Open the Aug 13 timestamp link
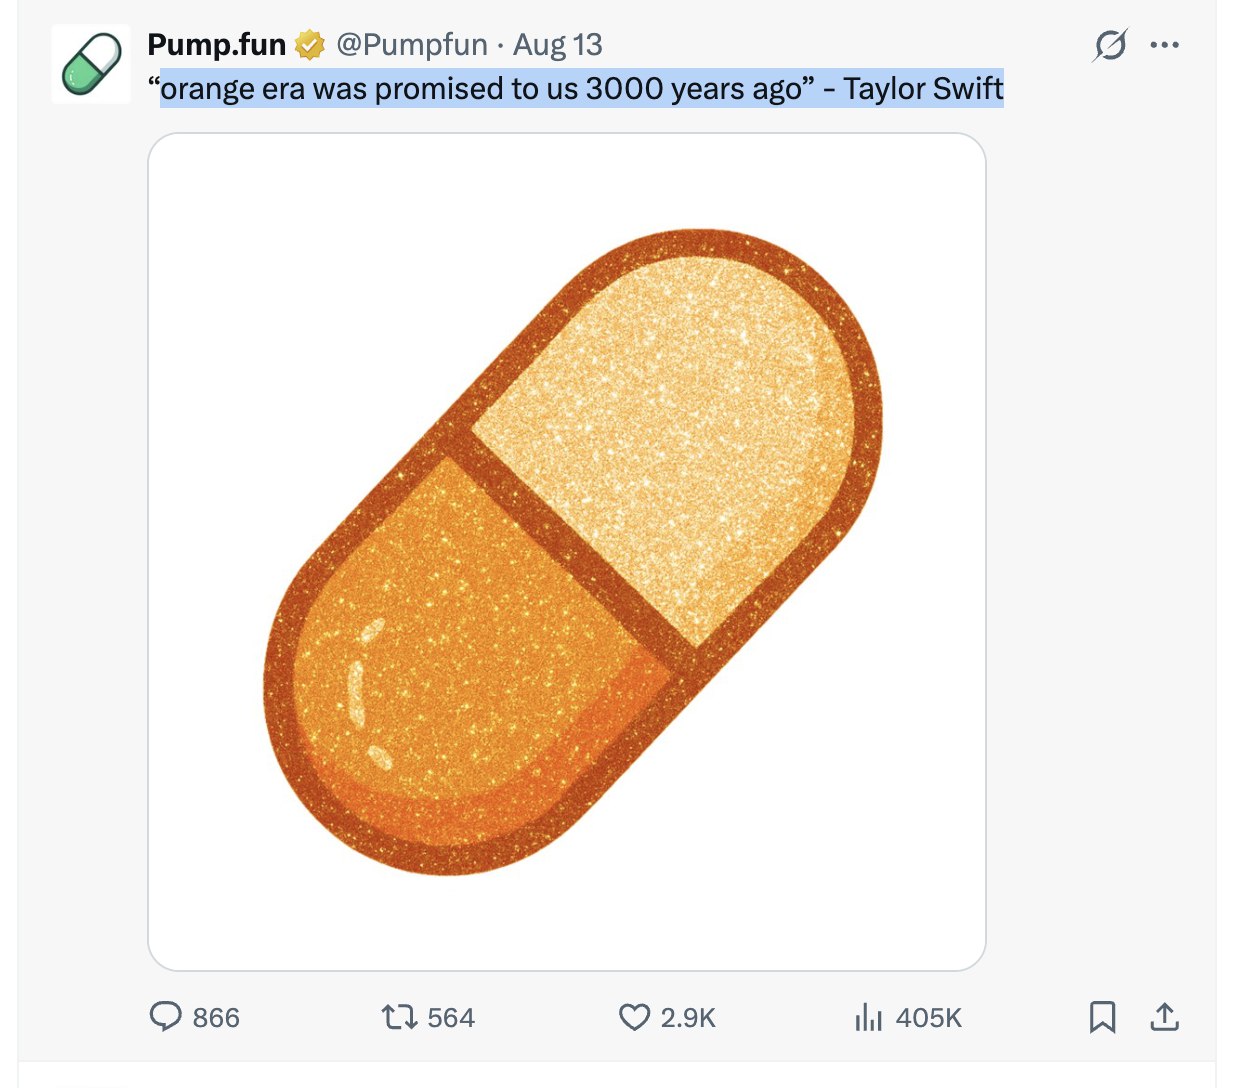 (558, 45)
